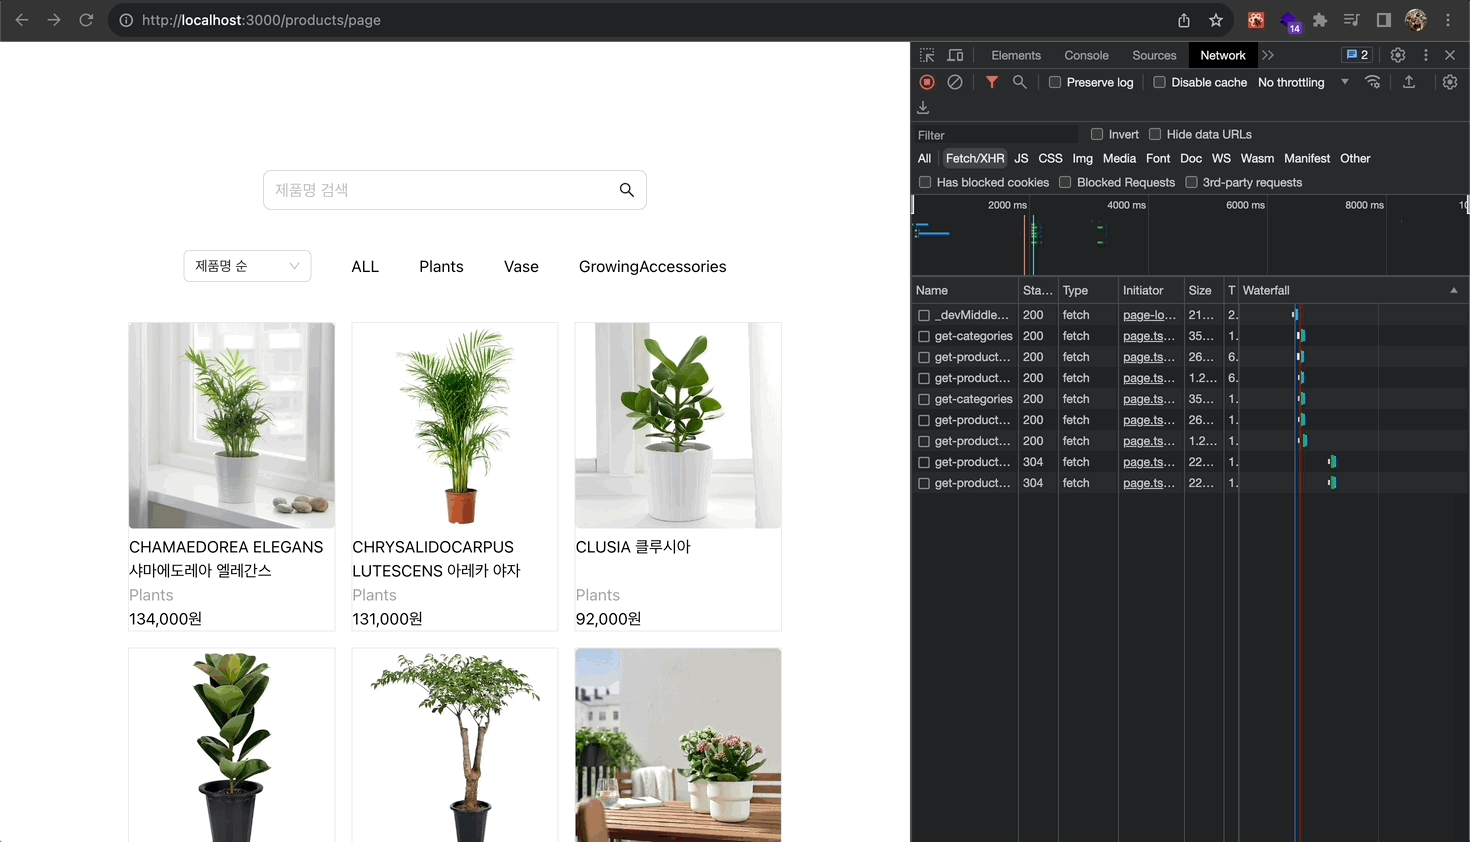Image resolution: width=1470 pixels, height=842 pixels.
Task: Select the Manifest request type filter
Action: point(1307,158)
